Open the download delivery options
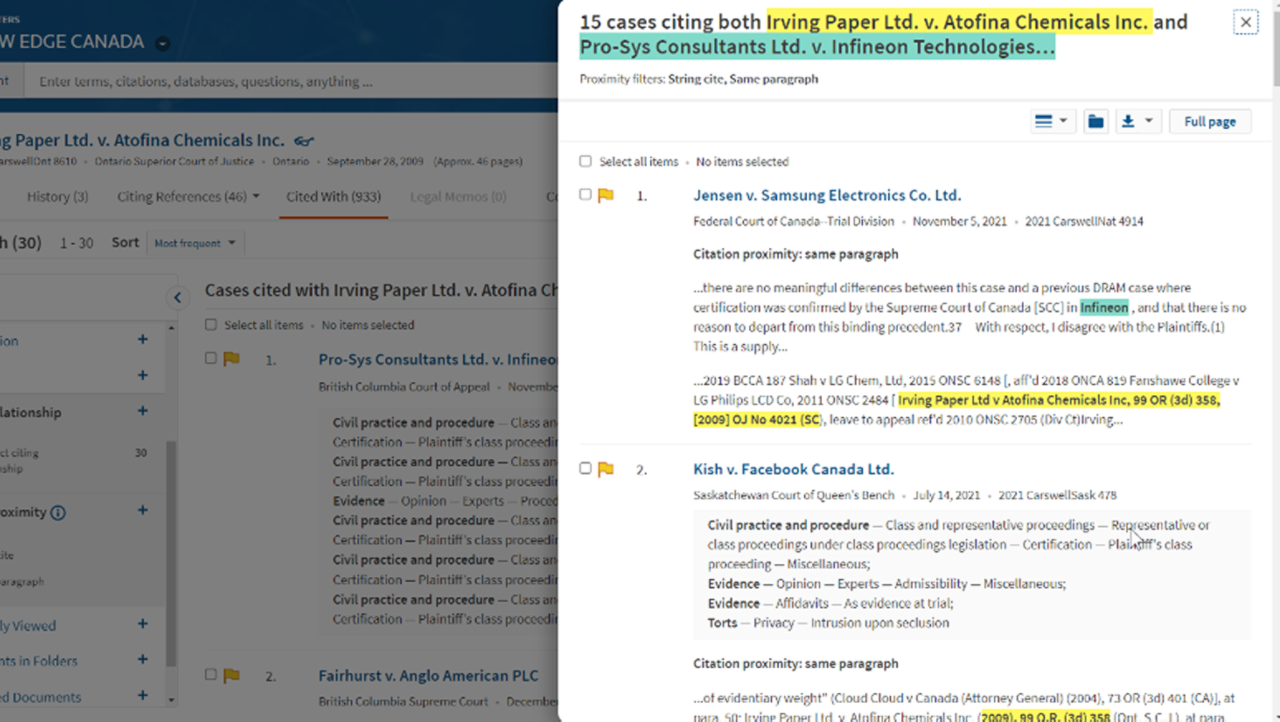 pos(1137,122)
